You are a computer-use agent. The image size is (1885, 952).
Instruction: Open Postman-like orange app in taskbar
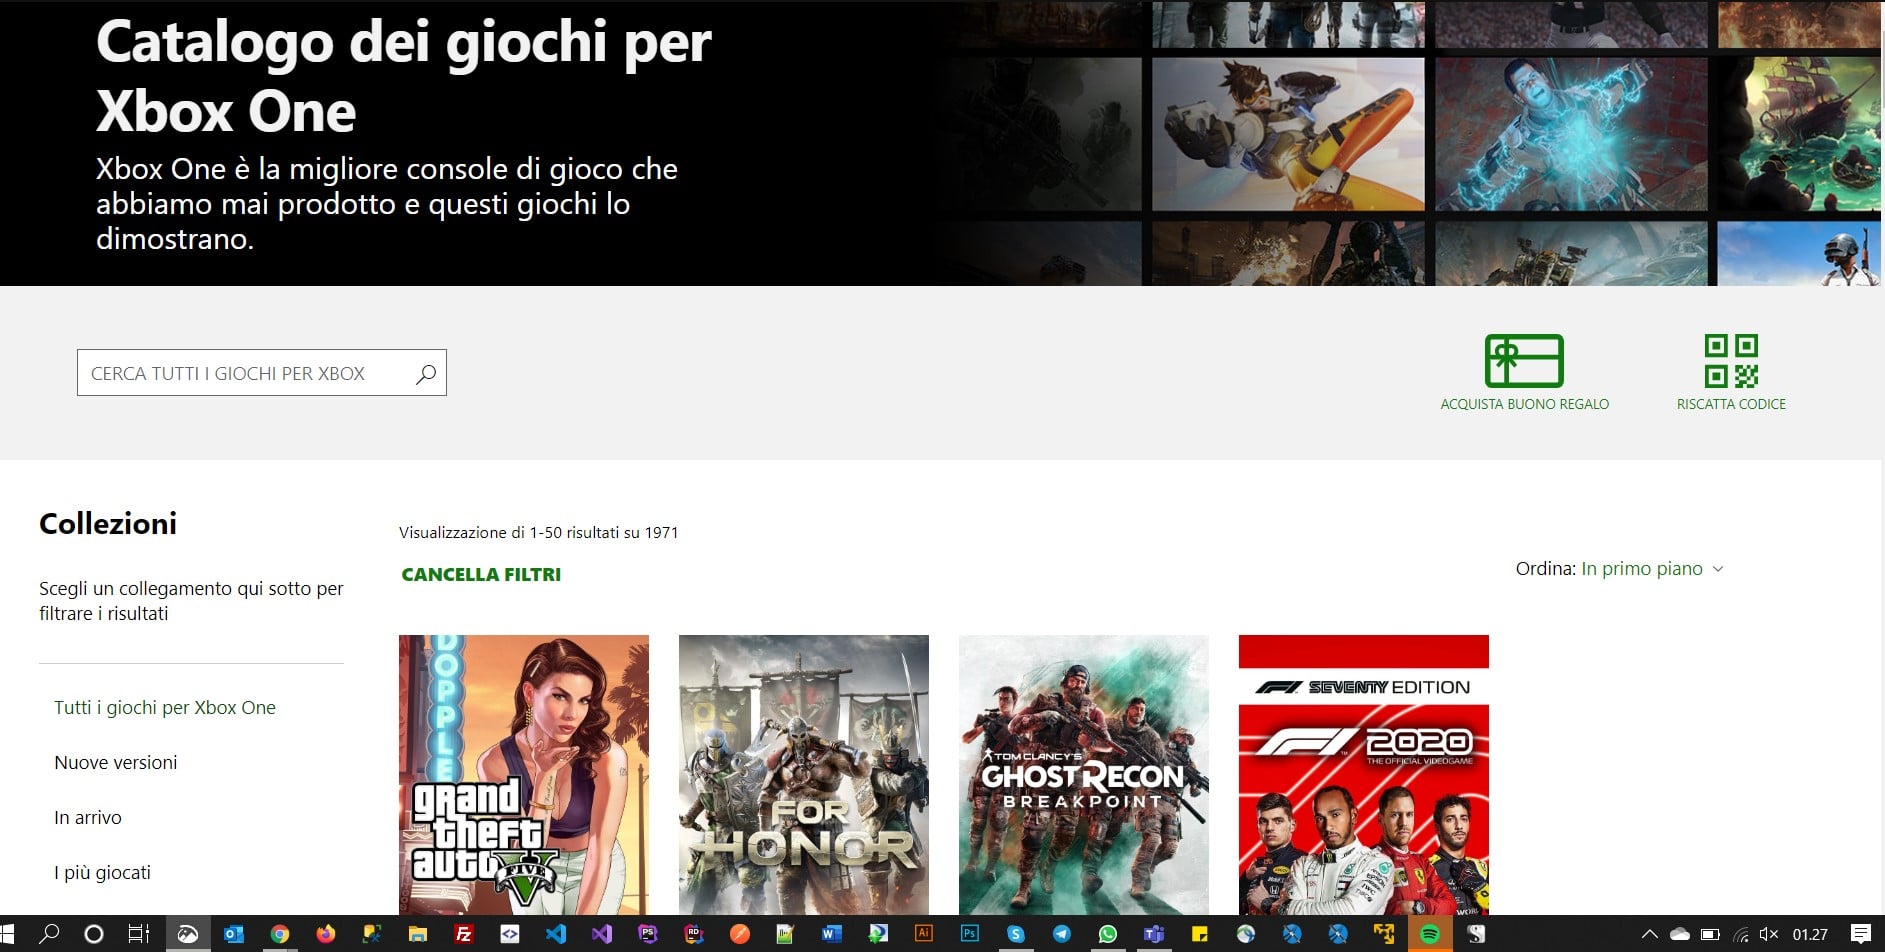pyautogui.click(x=740, y=934)
